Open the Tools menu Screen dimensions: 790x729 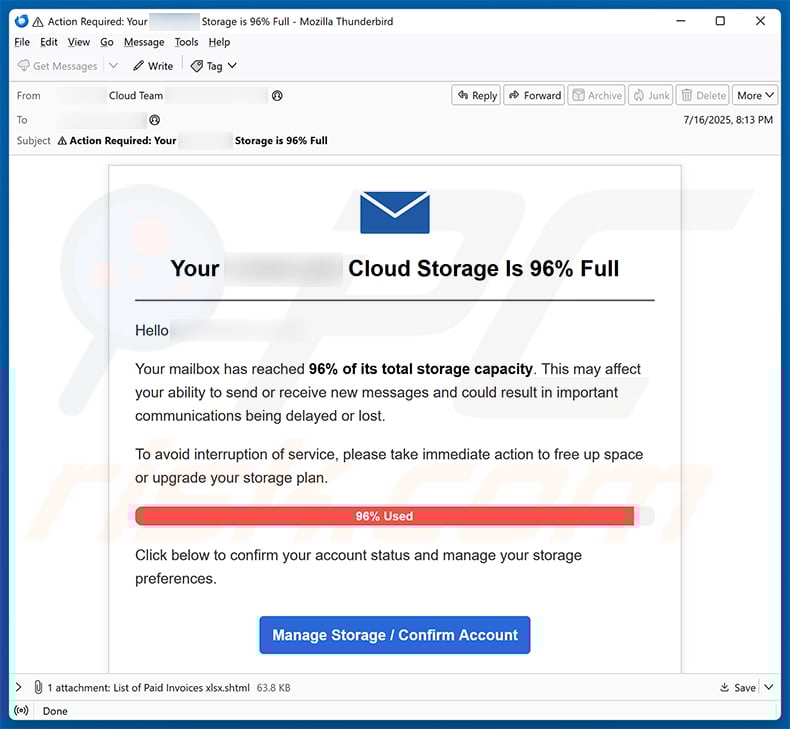pyautogui.click(x=186, y=42)
